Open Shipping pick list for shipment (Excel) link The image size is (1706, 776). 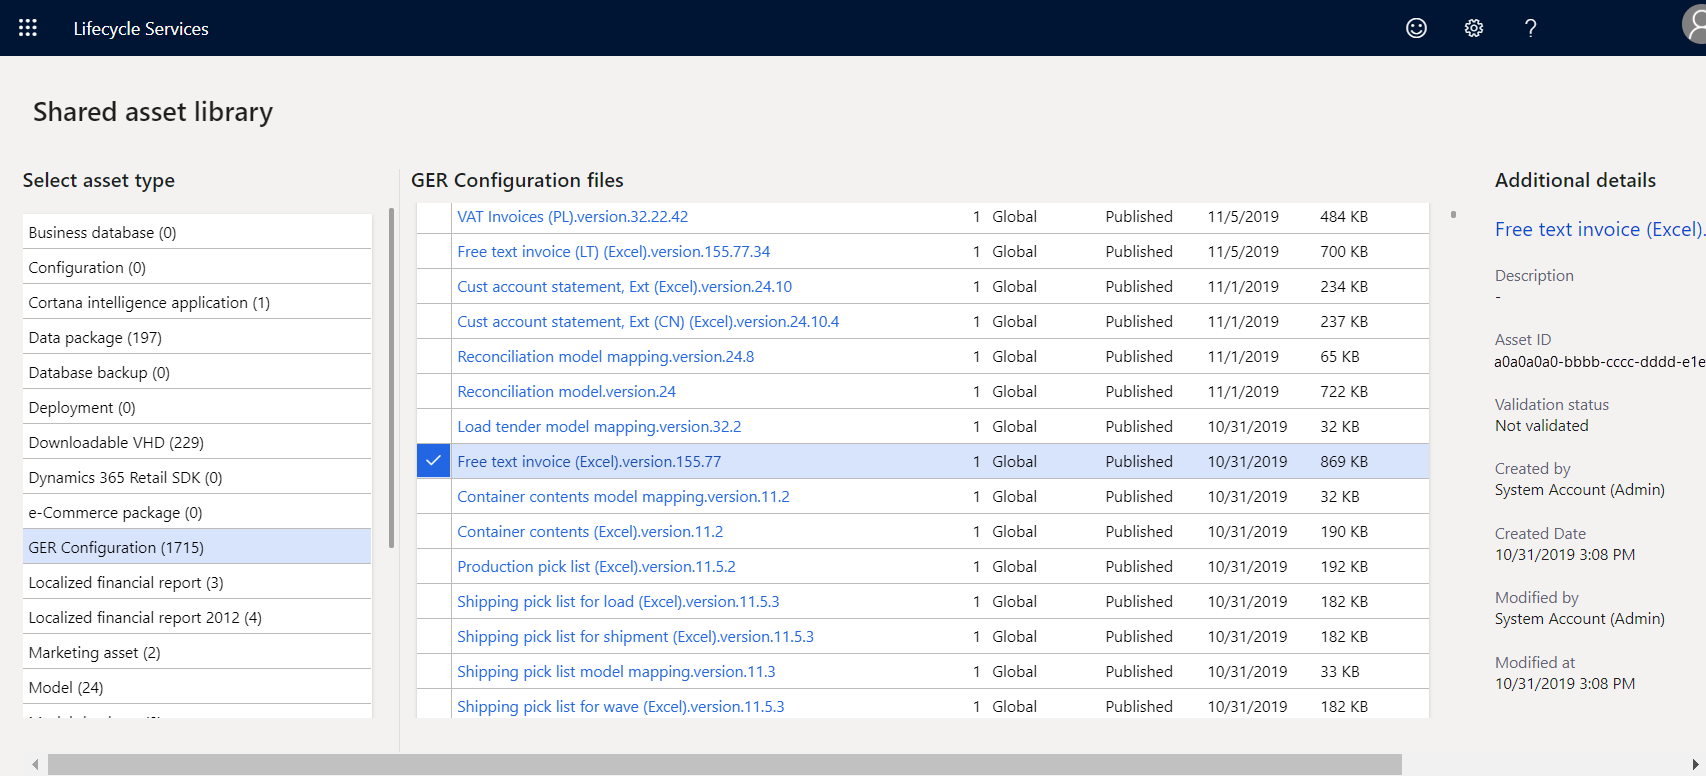tap(635, 636)
